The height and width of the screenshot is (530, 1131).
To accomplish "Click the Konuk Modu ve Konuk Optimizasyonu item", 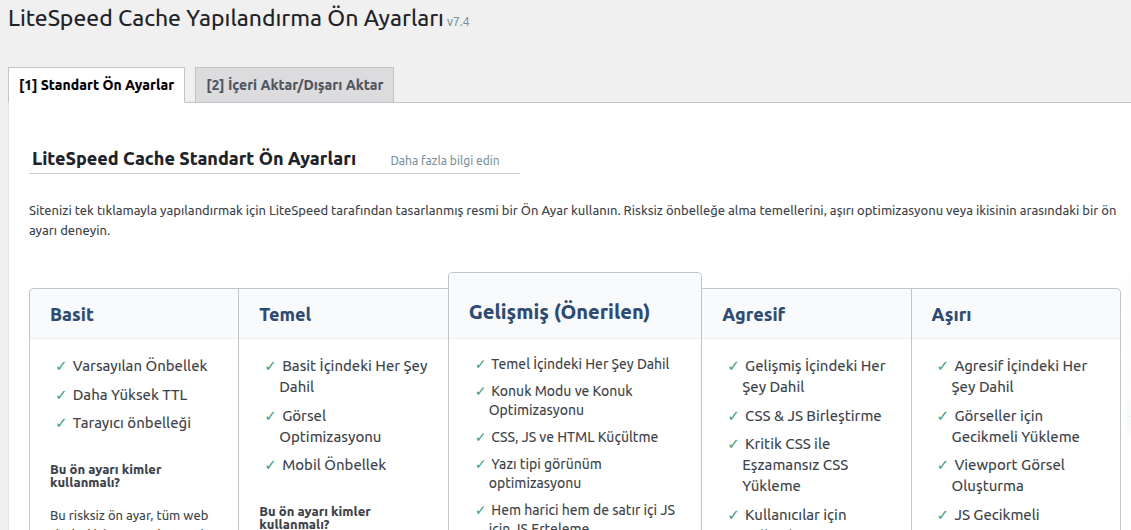I will click(x=560, y=400).
